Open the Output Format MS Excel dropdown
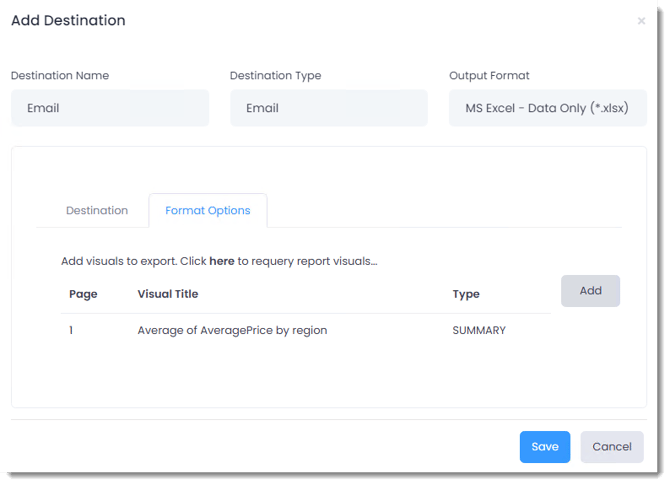The width and height of the screenshot is (670, 485). click(x=547, y=108)
